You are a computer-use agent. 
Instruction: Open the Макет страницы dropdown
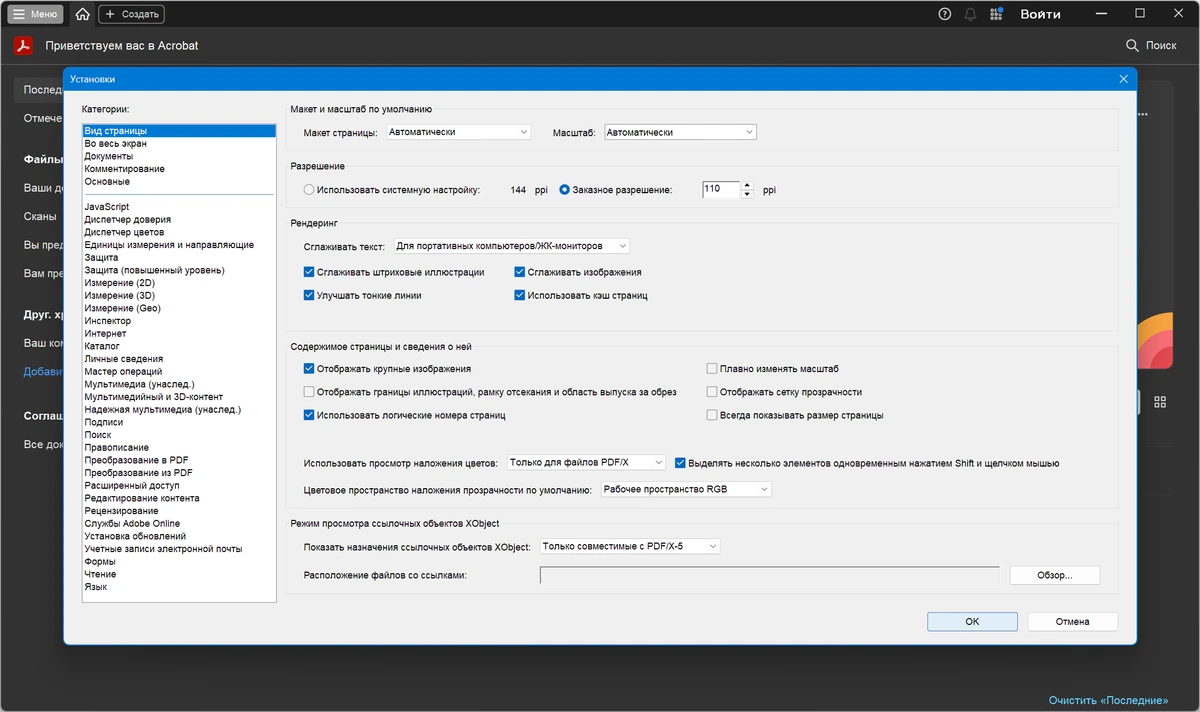[x=458, y=132]
